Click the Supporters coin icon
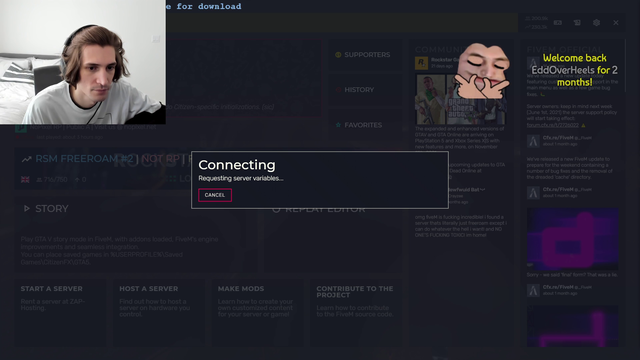This screenshot has width=640, height=360. coord(338,55)
